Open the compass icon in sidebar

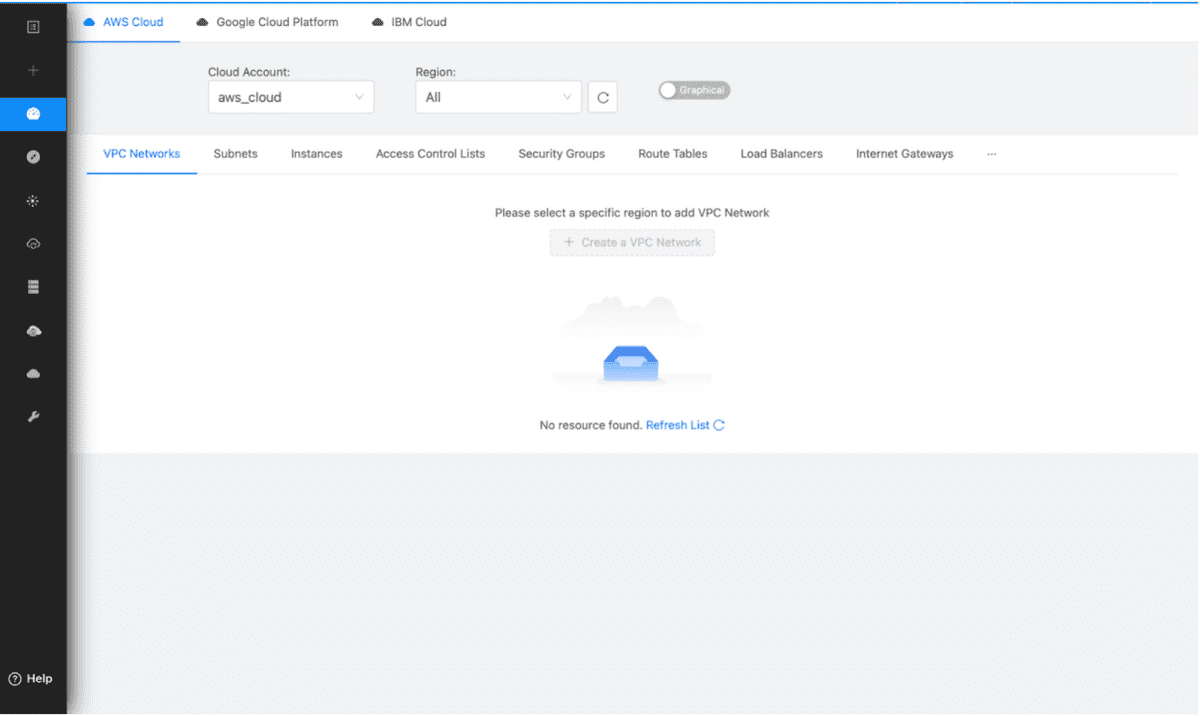(x=33, y=157)
